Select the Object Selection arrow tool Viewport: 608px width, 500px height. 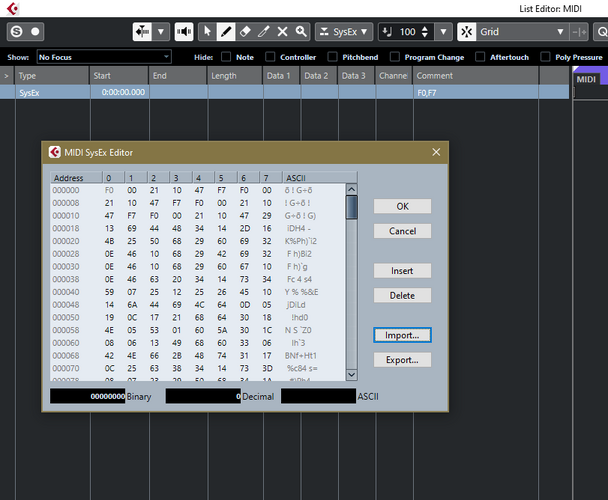point(207,31)
